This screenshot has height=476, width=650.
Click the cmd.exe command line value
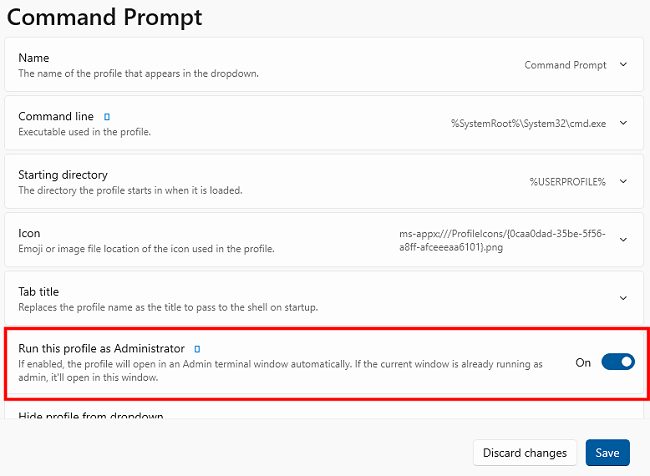(529, 124)
